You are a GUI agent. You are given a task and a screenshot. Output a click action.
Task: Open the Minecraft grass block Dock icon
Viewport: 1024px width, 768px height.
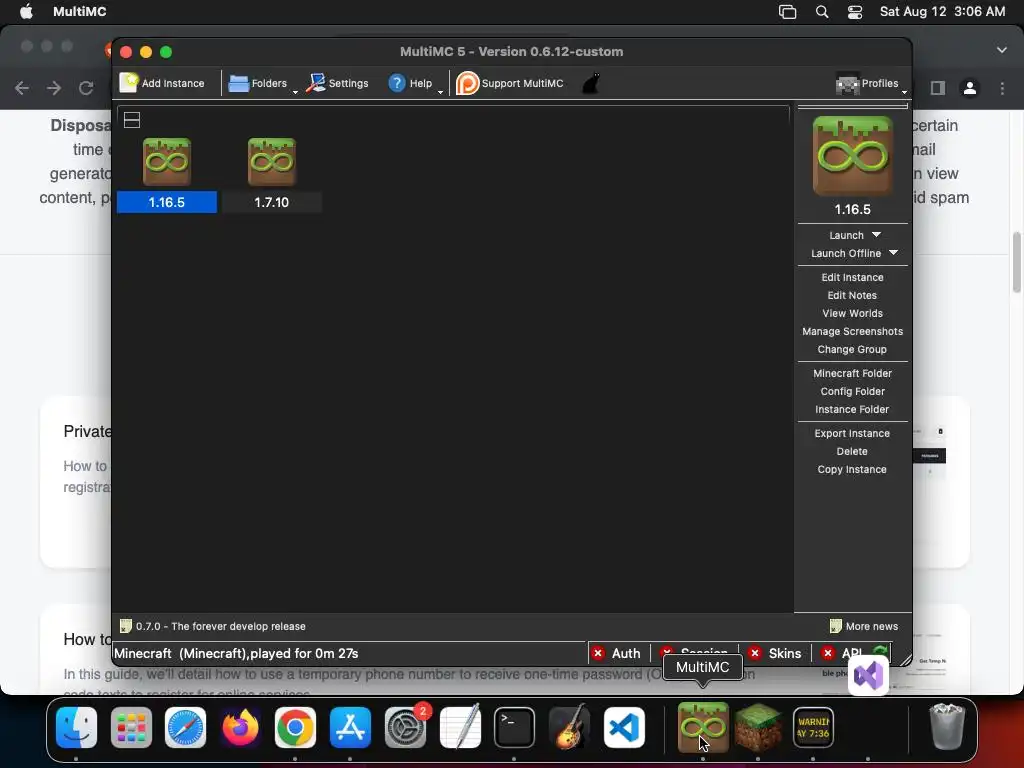[x=758, y=727]
